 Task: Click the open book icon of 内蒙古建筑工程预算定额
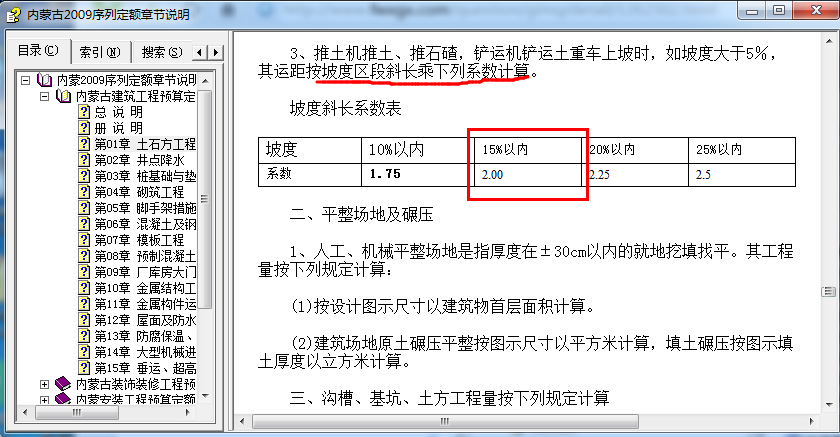63,96
